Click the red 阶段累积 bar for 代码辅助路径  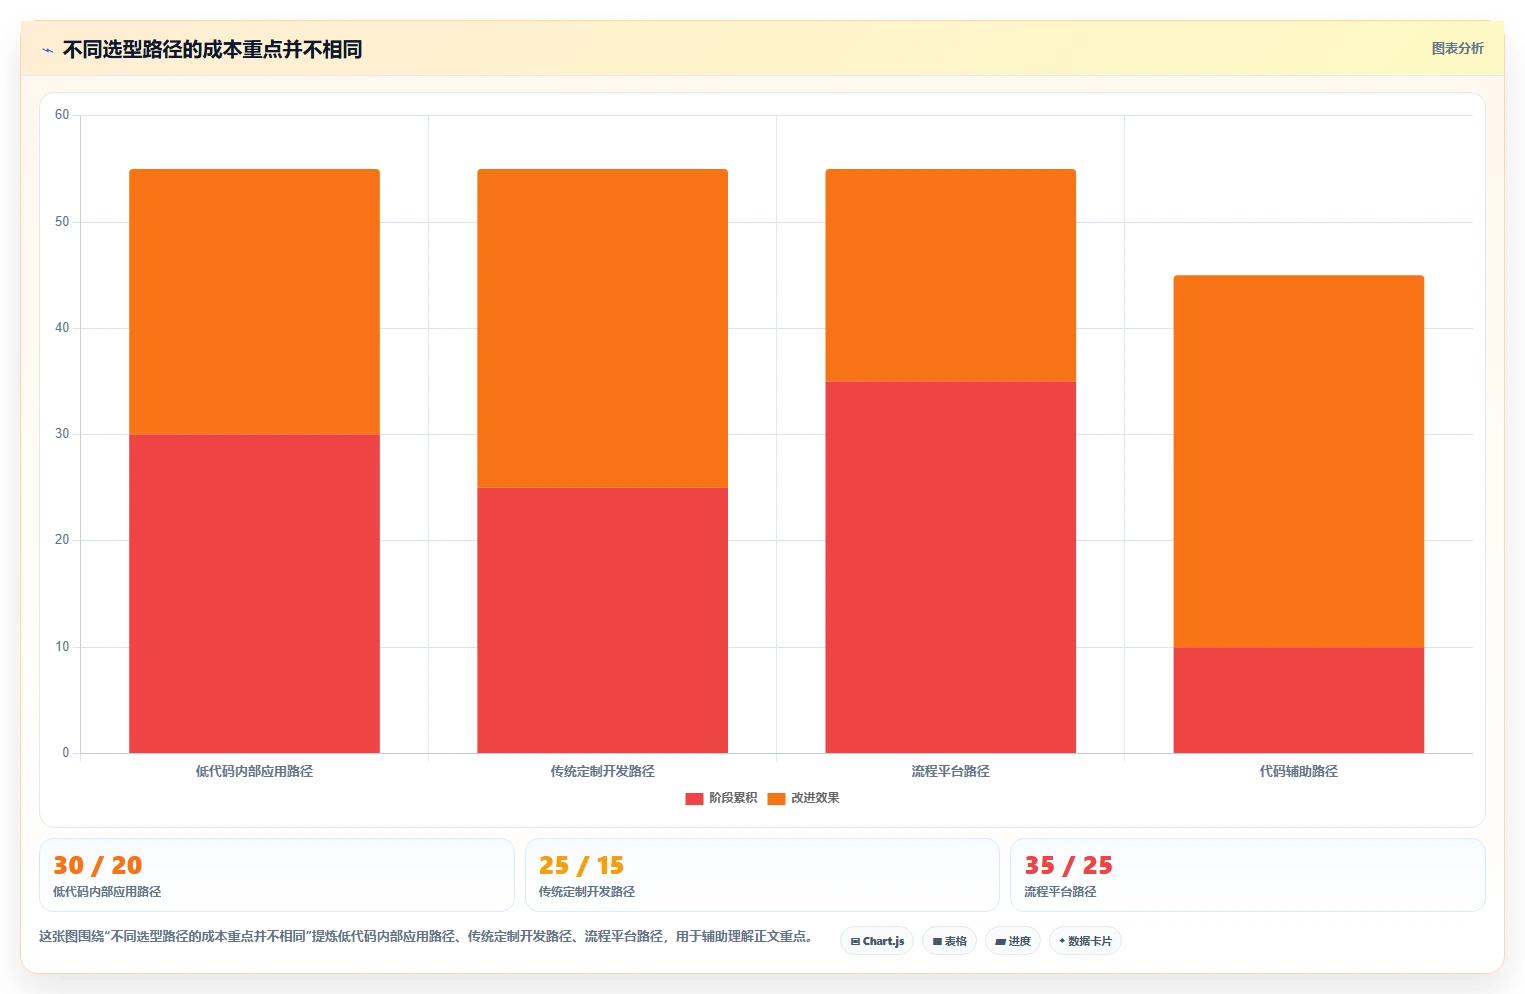click(x=1298, y=700)
